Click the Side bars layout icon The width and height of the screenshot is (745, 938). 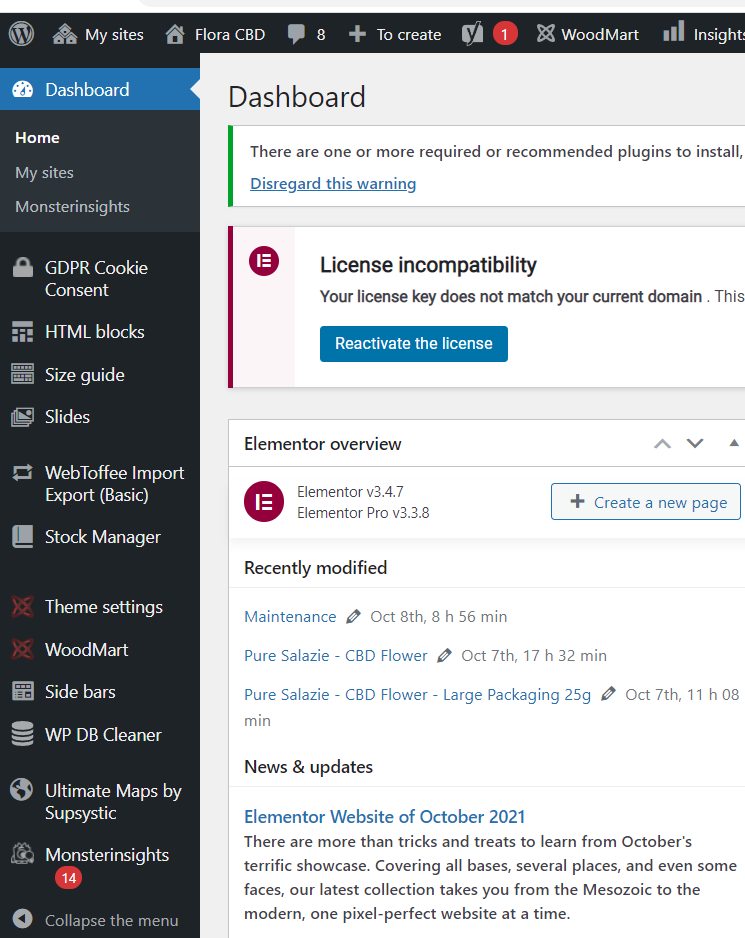(23, 692)
